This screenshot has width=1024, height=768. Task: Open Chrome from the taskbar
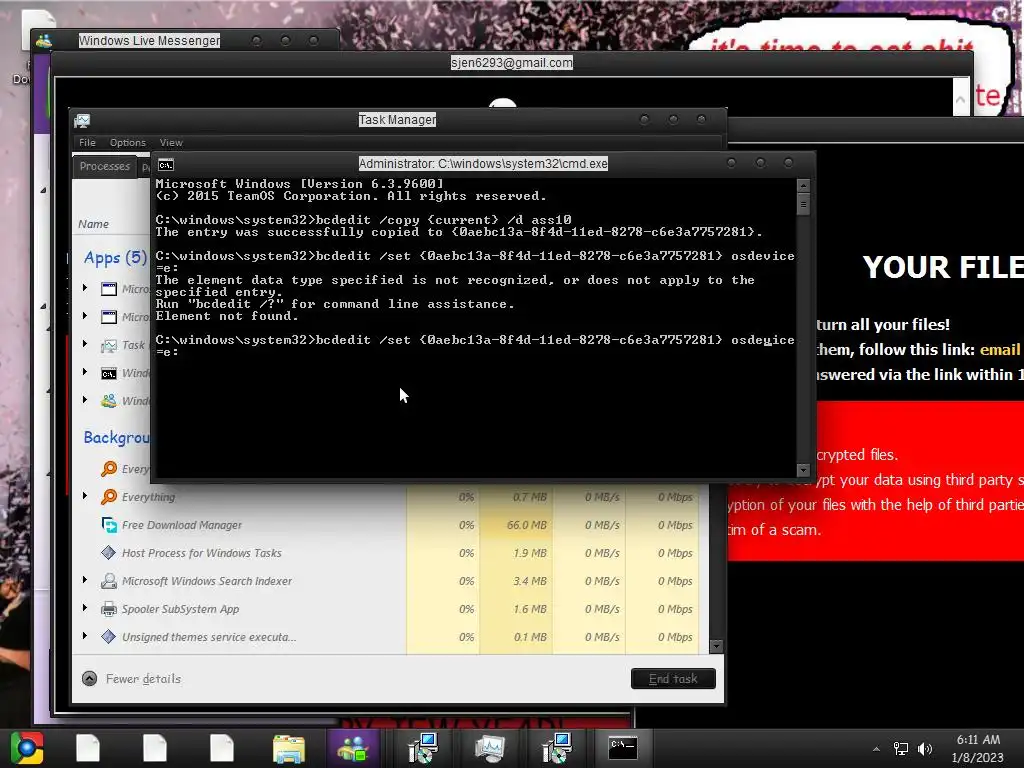[27, 748]
